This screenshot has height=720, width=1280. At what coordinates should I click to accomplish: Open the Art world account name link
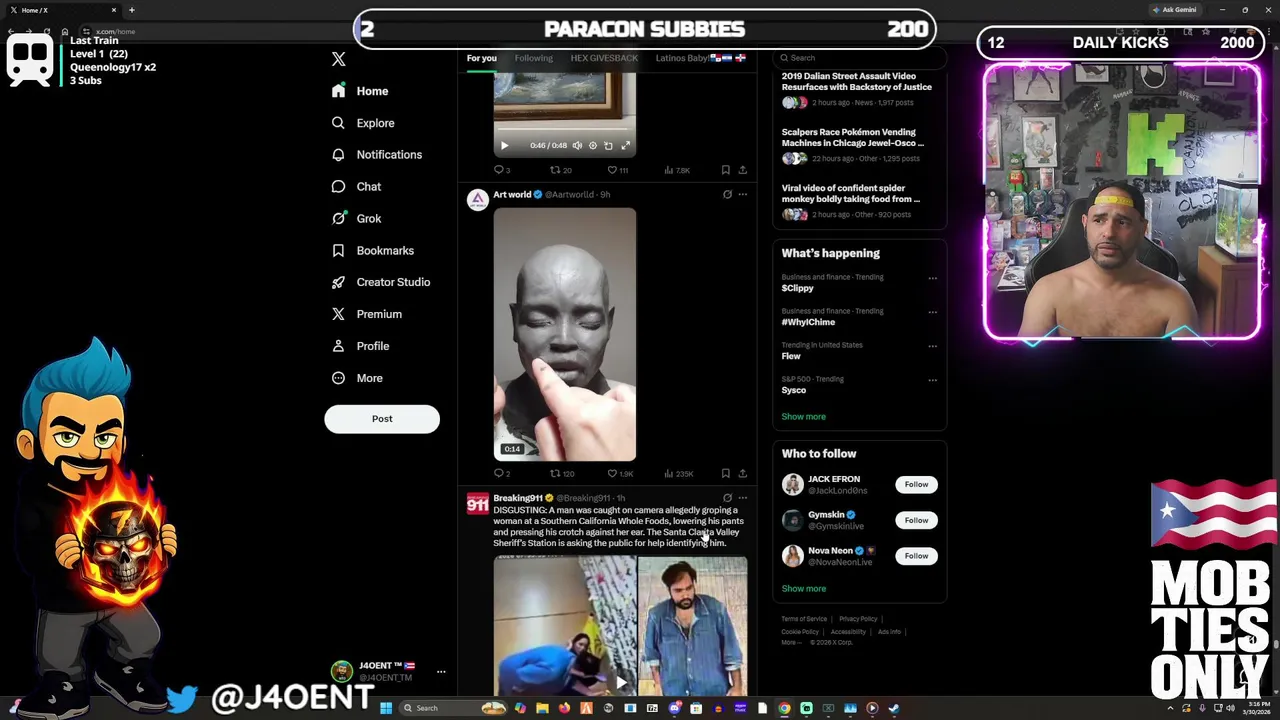tap(512, 195)
